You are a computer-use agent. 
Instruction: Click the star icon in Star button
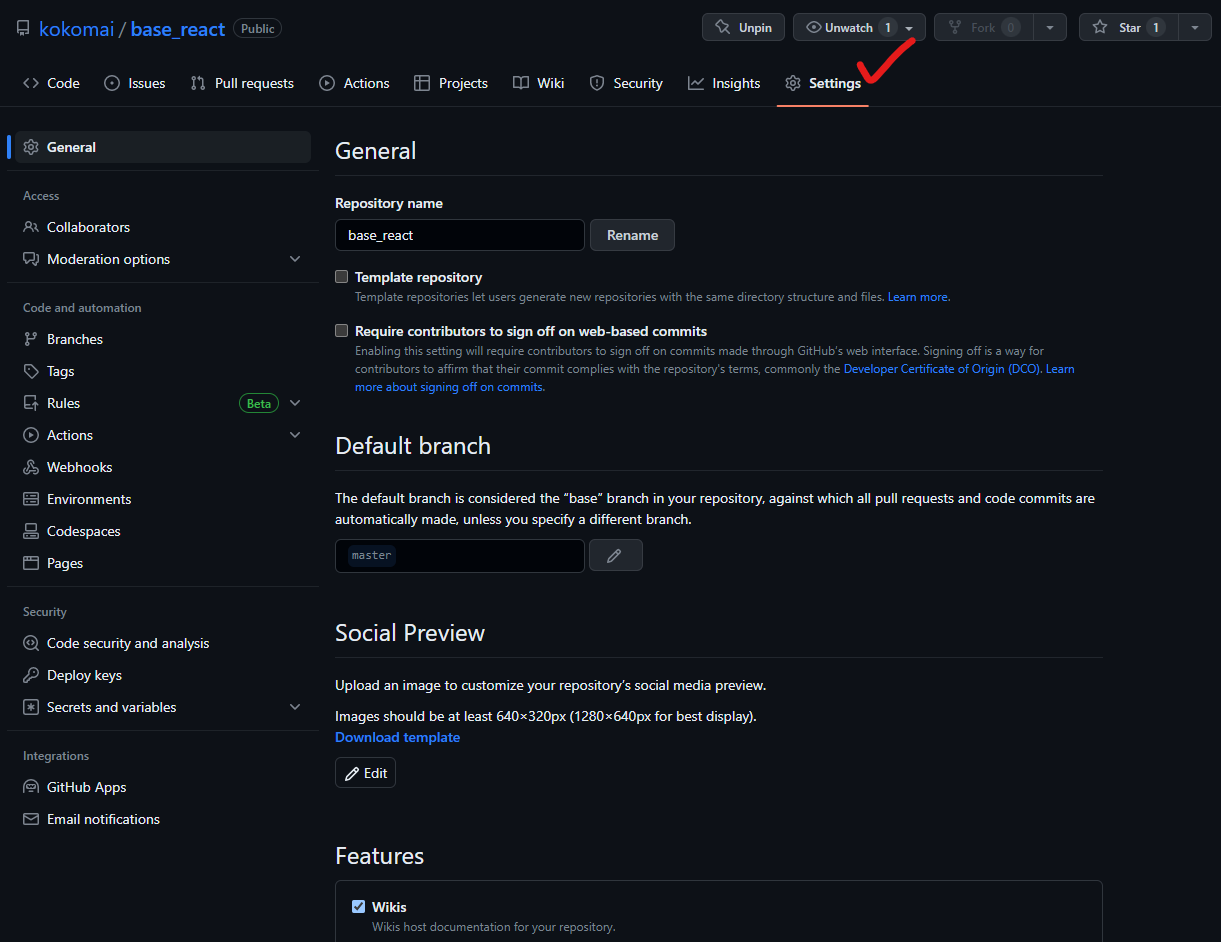pyautogui.click(x=1100, y=28)
